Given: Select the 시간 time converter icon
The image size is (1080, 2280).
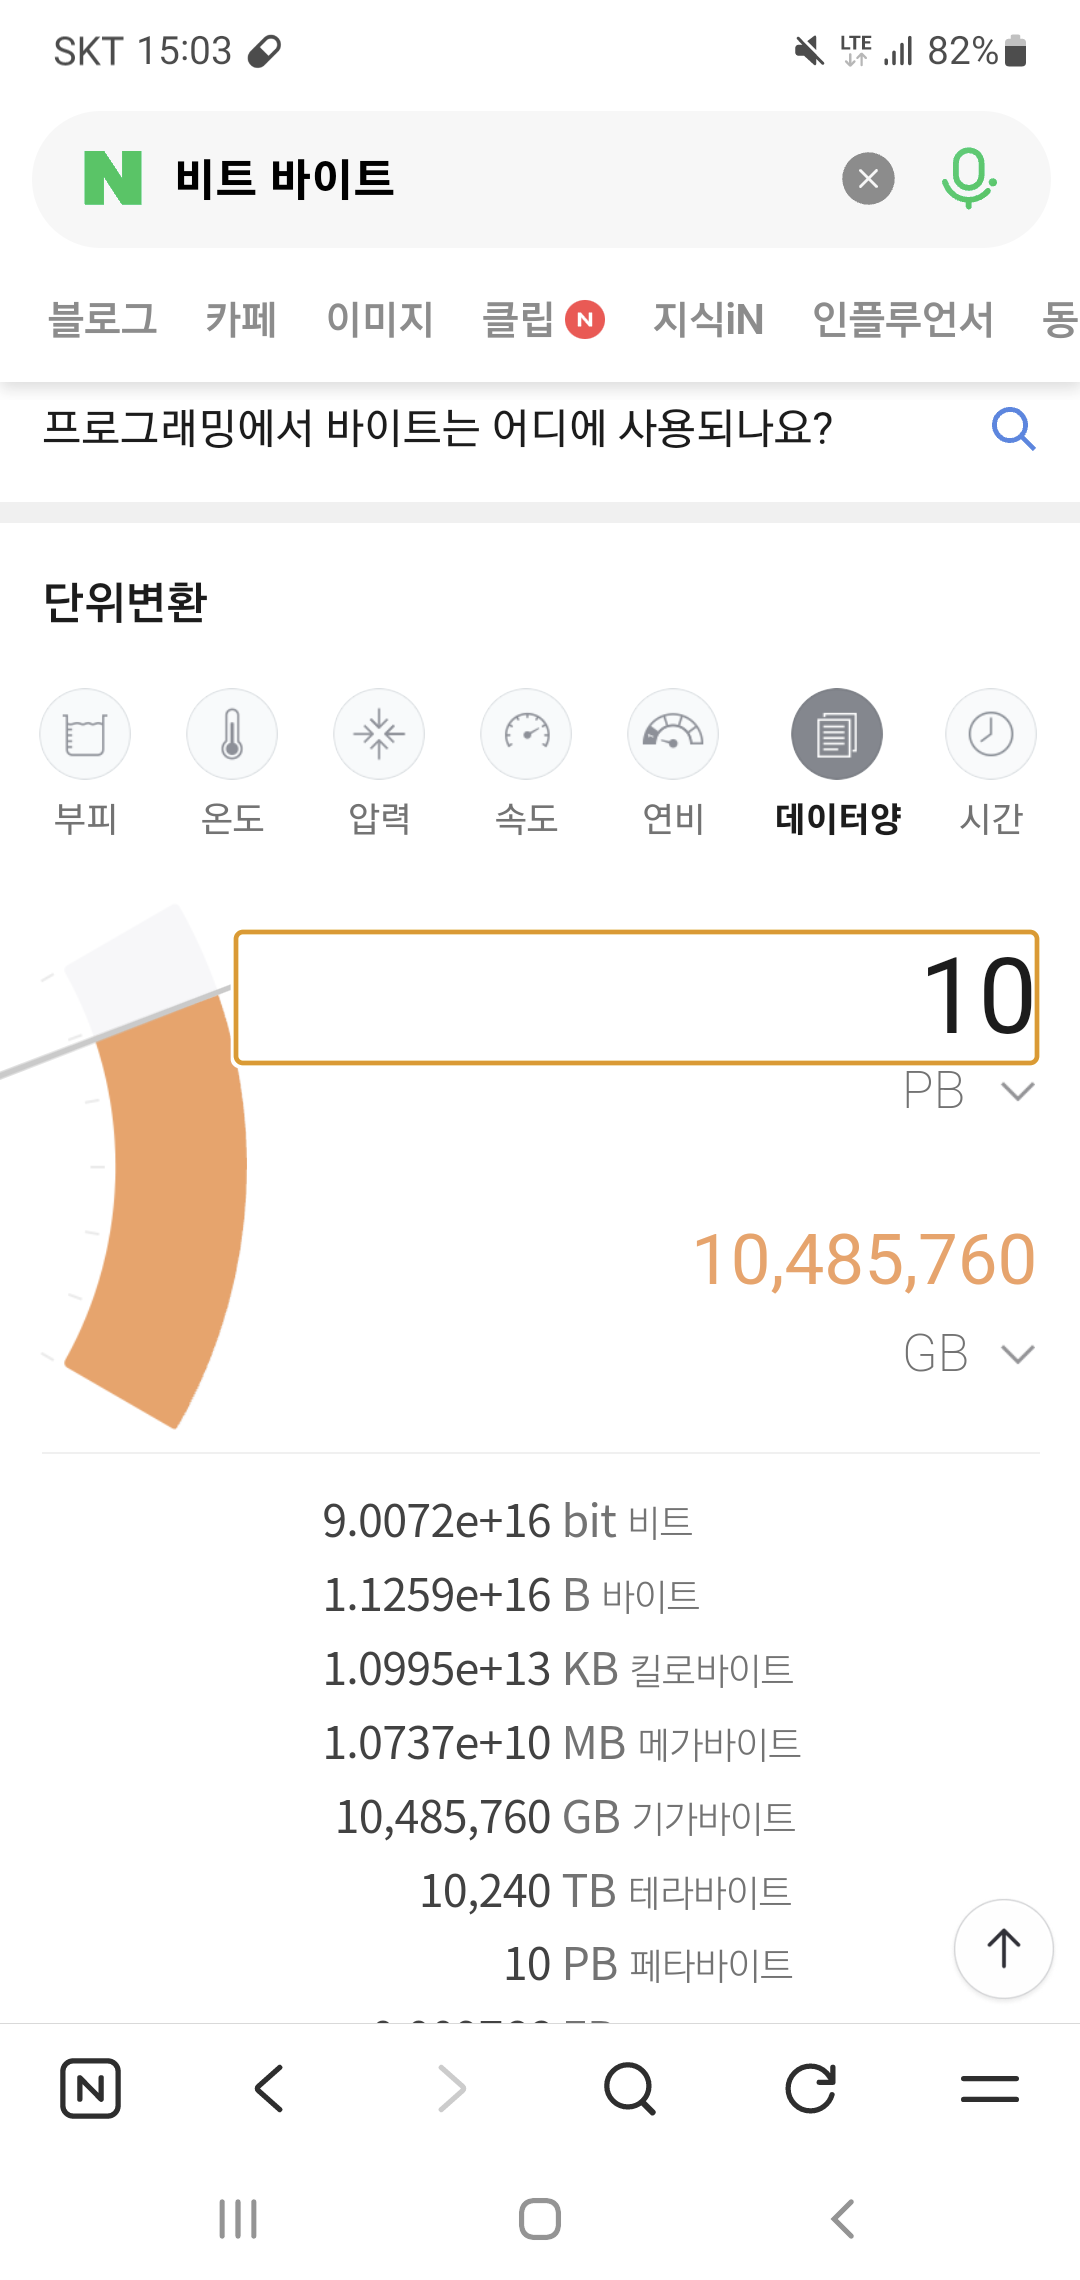Looking at the screenshot, I should click(x=990, y=735).
